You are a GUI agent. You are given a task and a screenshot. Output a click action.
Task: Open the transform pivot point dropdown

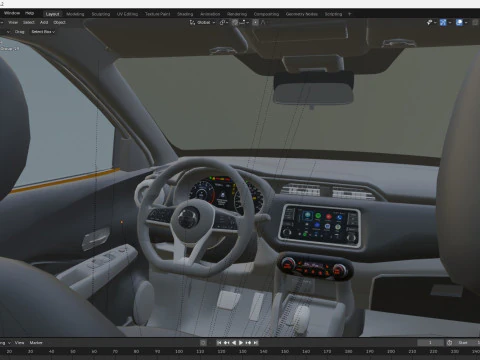point(224,22)
